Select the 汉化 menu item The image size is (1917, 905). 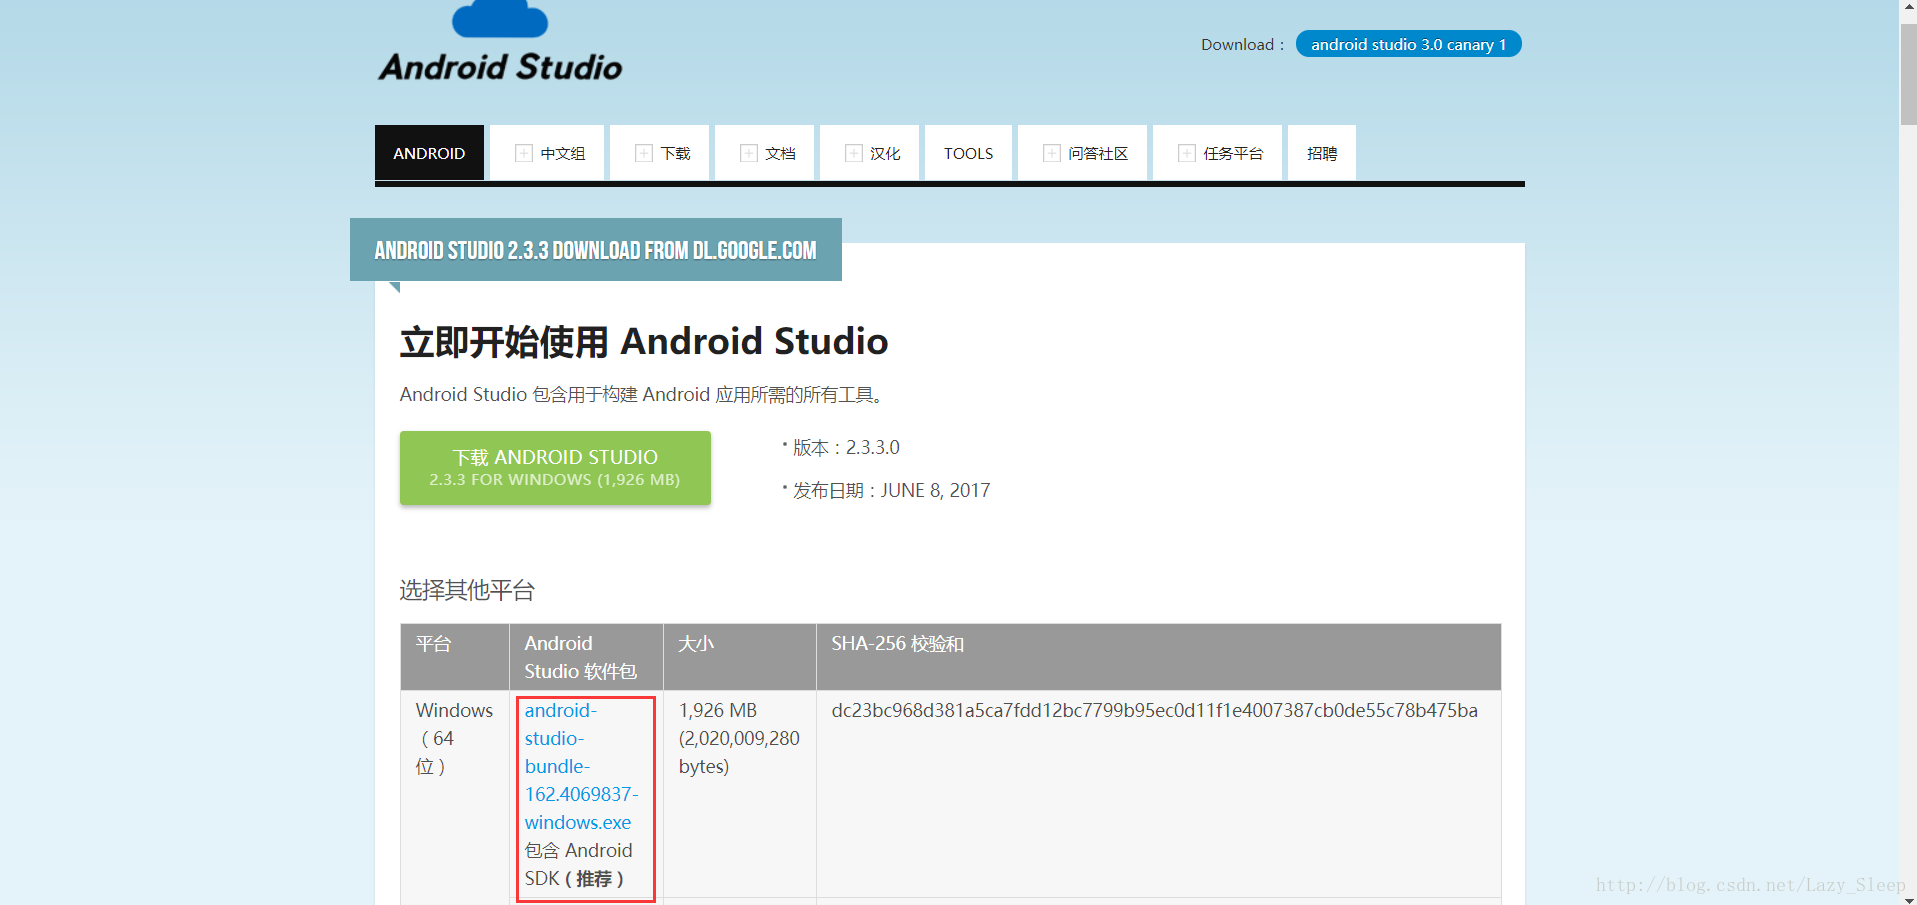click(870, 153)
